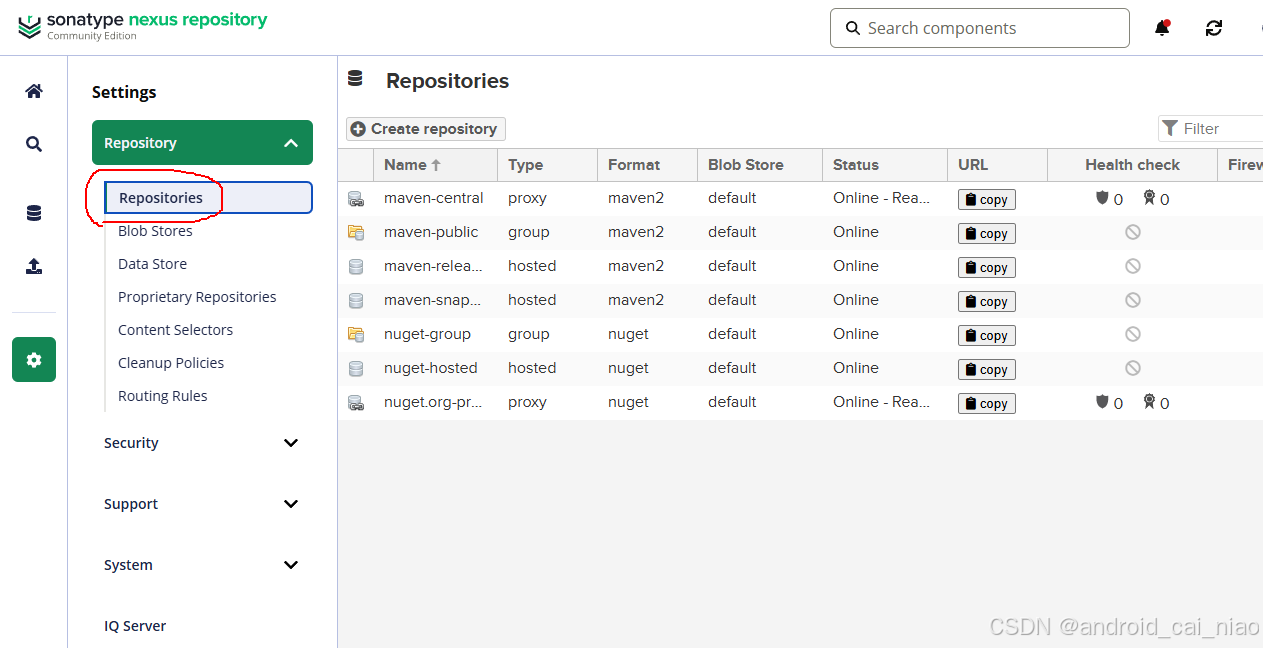Copy the maven-snapshots URL
1263x648 pixels.
[x=987, y=301]
